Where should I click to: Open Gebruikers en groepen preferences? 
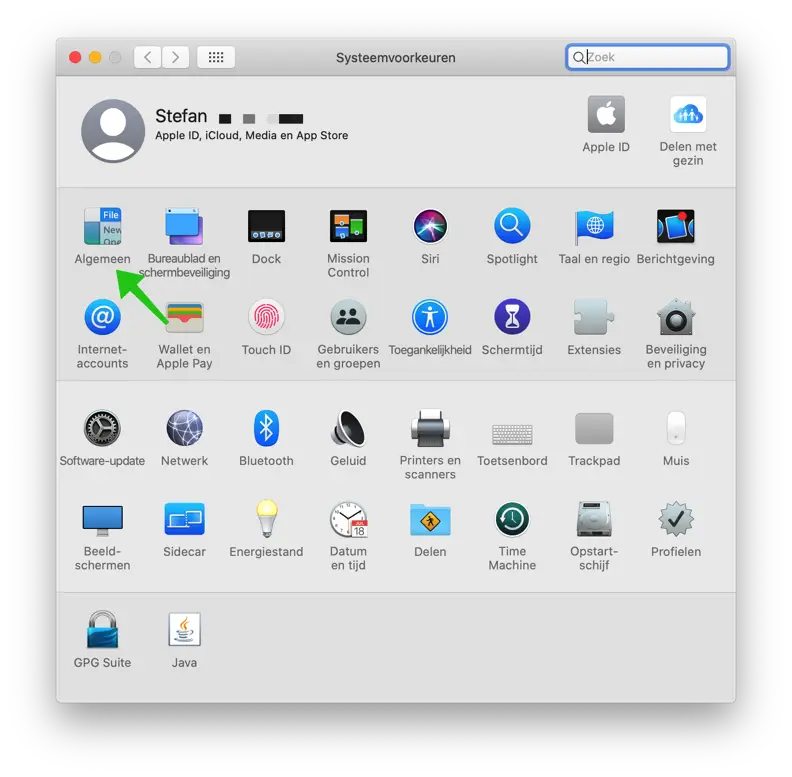348,317
